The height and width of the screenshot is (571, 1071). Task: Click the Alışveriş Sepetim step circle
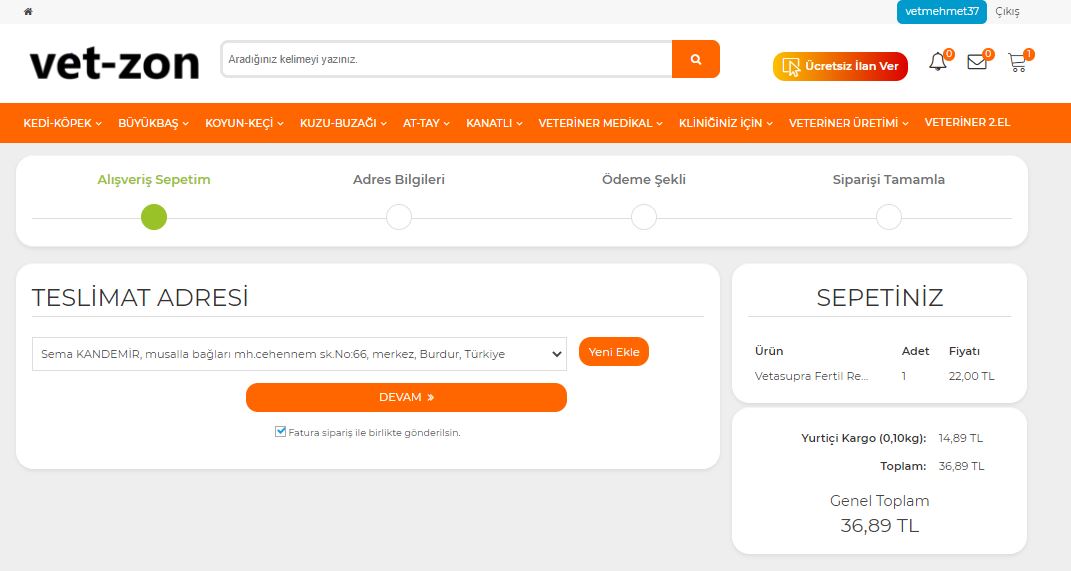point(154,217)
